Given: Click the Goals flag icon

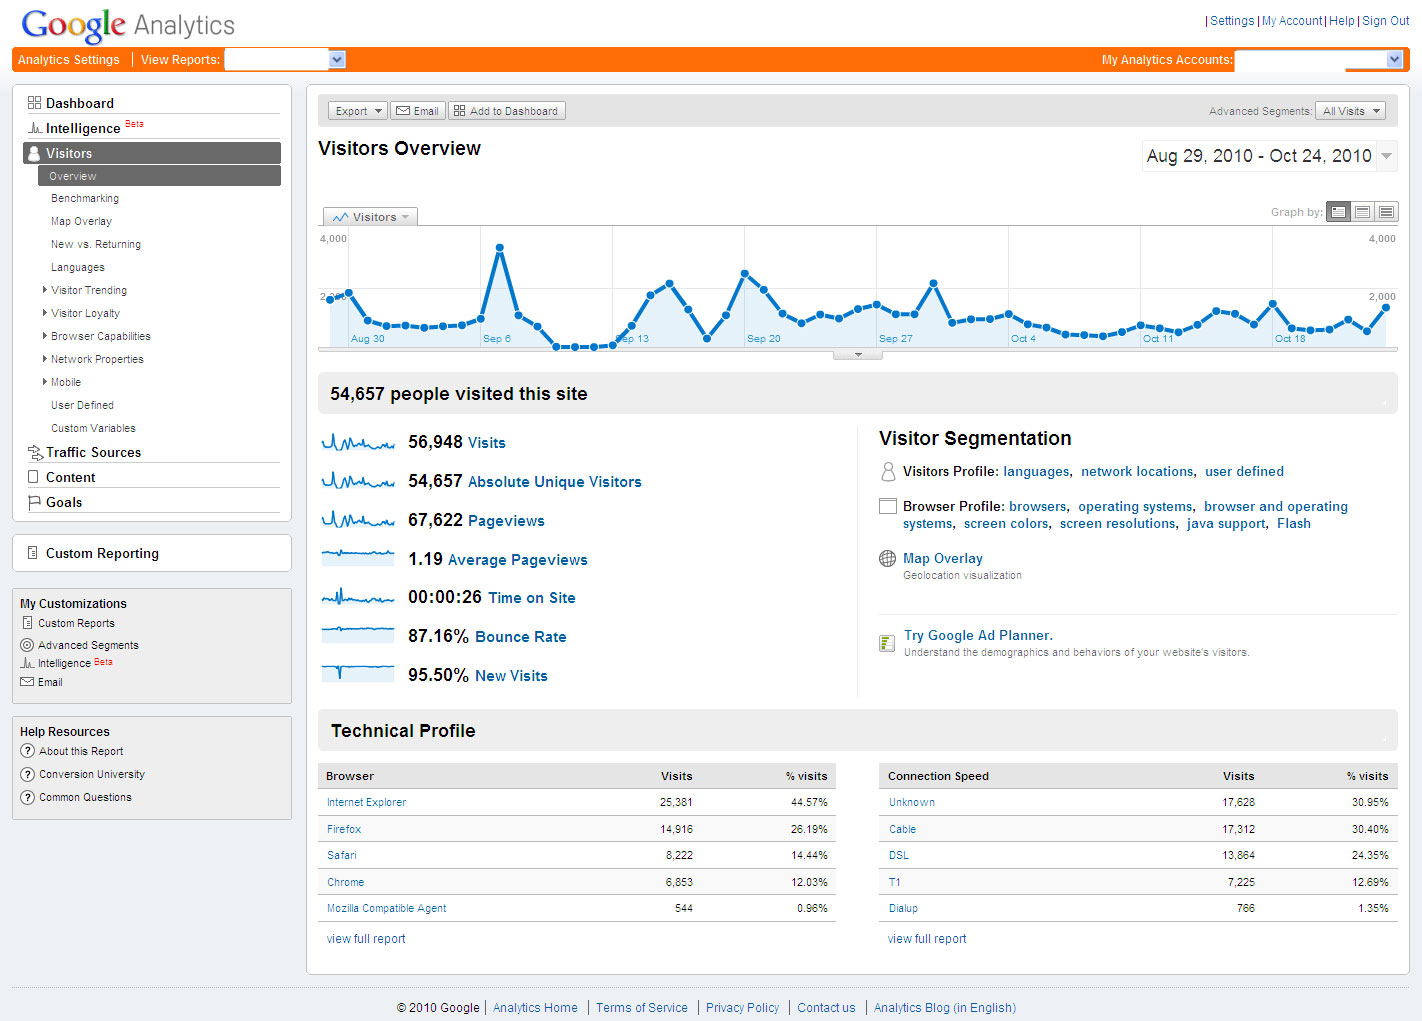Looking at the screenshot, I should click(34, 502).
